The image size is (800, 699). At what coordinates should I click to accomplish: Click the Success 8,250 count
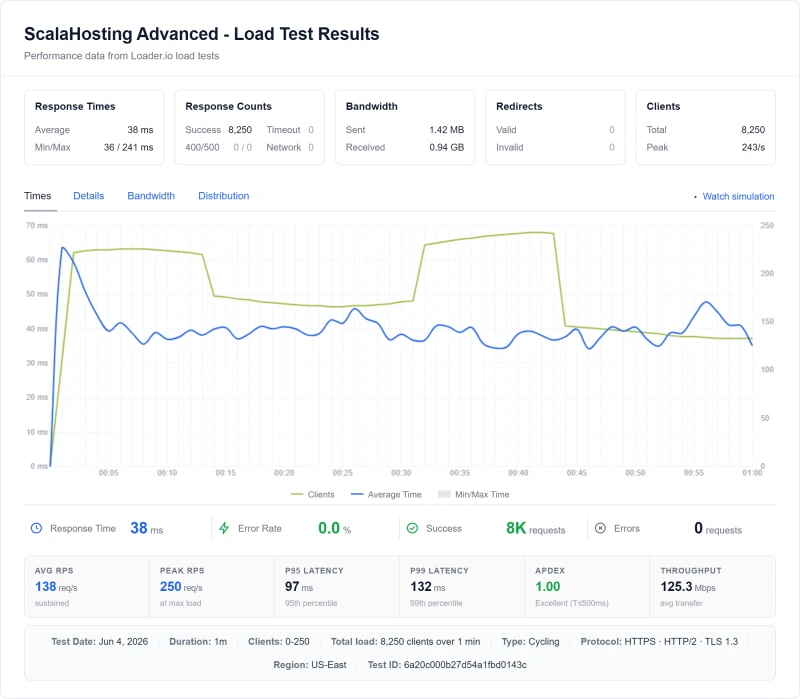click(x=240, y=130)
